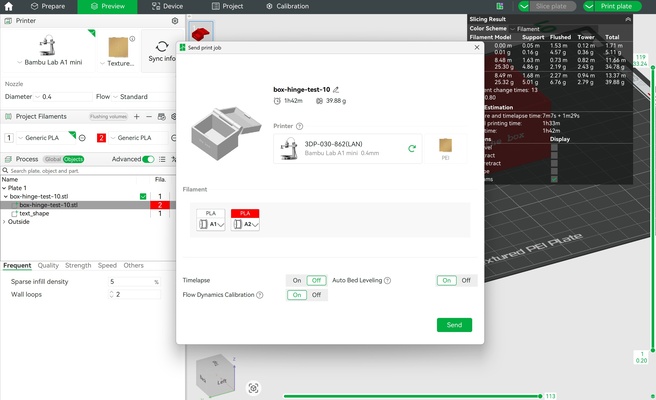Viewport: 656px width, 400px height.
Task: Click the green icon left of Slice plate
Action: pyautogui.click(x=500, y=6)
